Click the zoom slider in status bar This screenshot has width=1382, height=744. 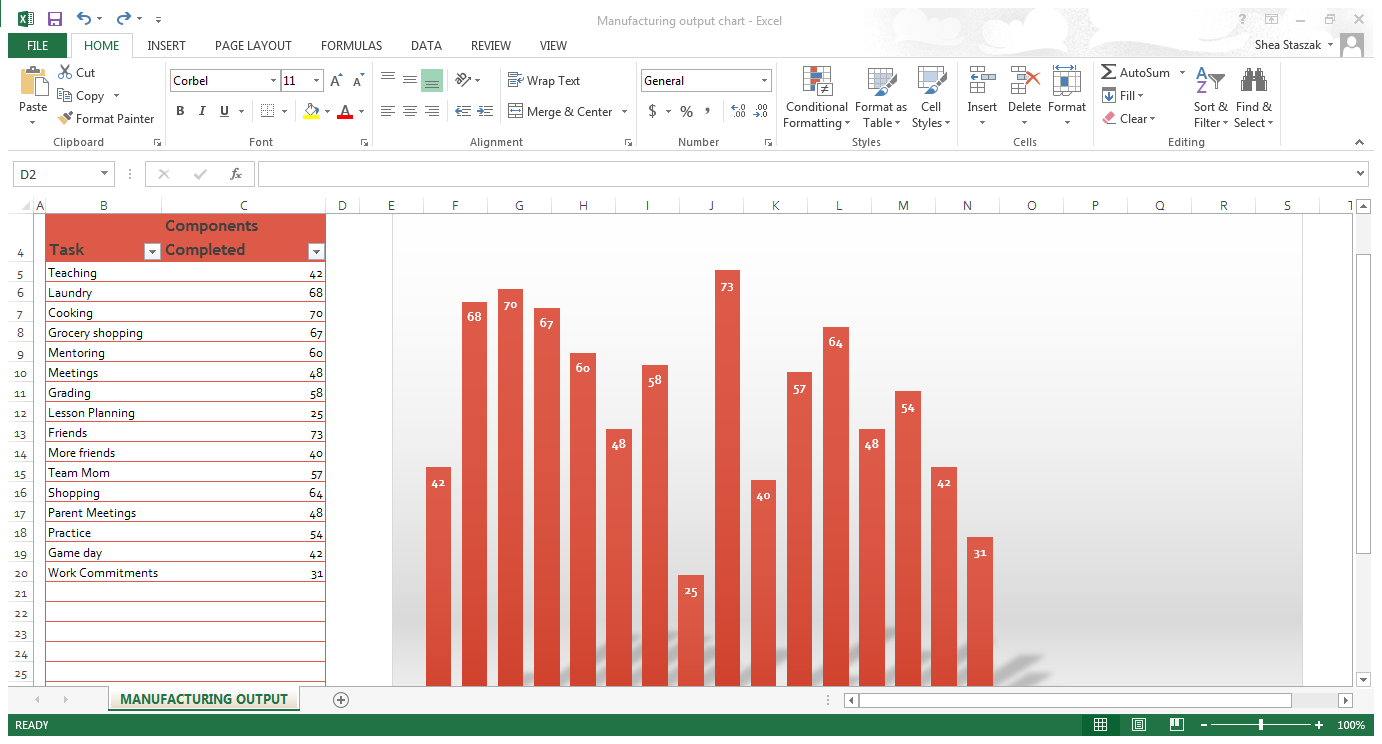1260,725
